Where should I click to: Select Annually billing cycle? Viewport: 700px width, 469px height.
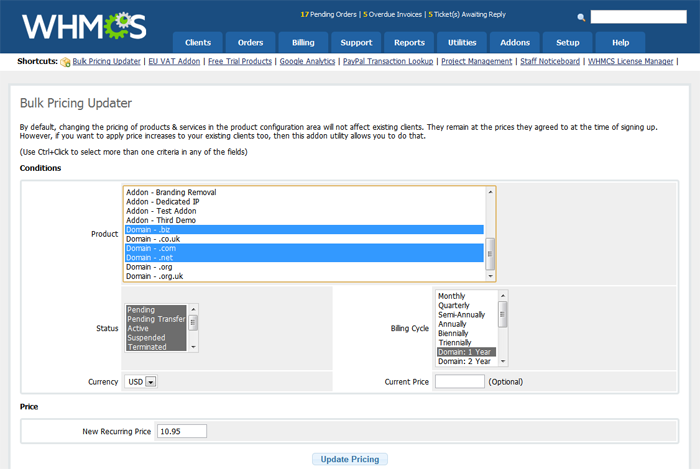[x=467, y=324]
